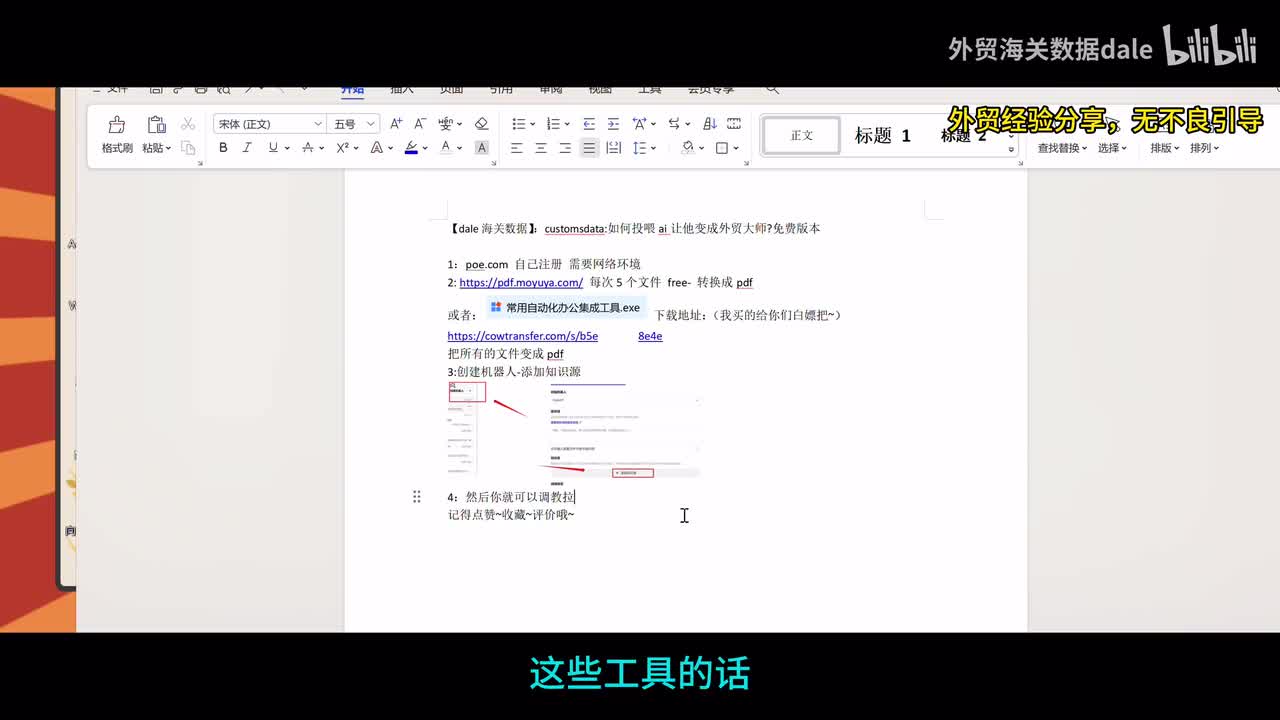Open the 排版 layout menu
This screenshot has width=1280, height=720.
(1164, 148)
